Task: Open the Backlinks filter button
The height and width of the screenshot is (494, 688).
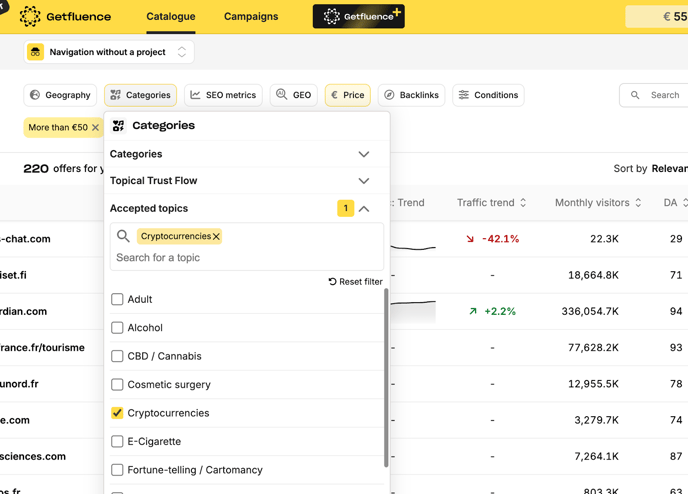Action: click(411, 95)
